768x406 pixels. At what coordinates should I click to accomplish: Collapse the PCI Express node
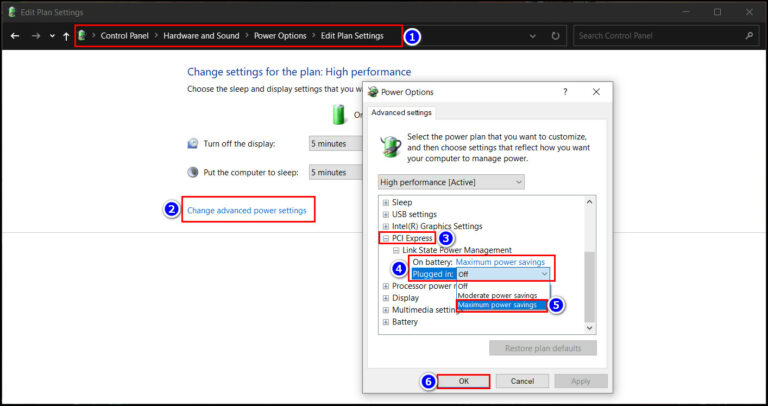coord(386,238)
